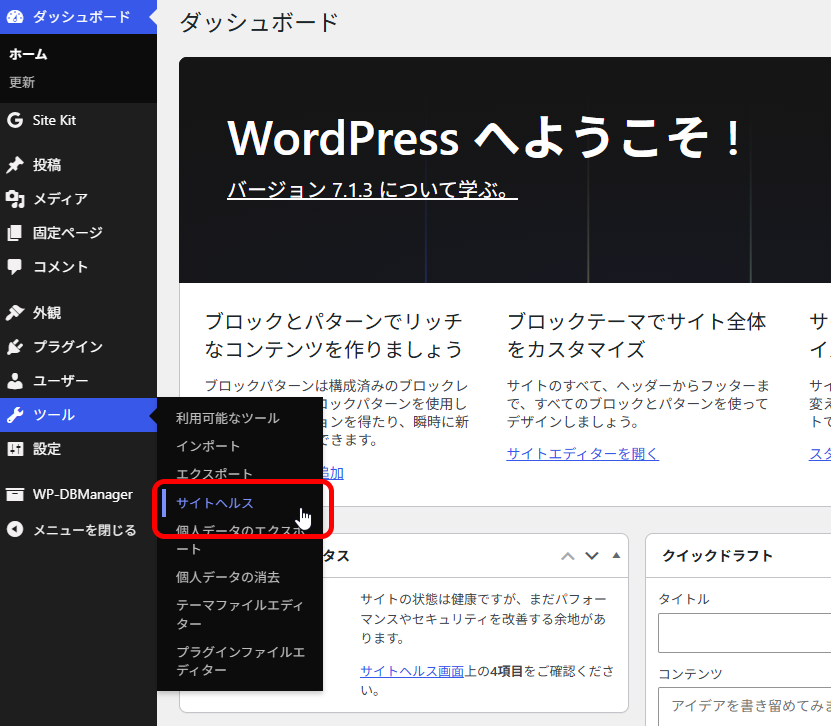Screen dimensions: 831x726
Task: Select 利用可能なツール in the flyout
Action: coord(227,418)
